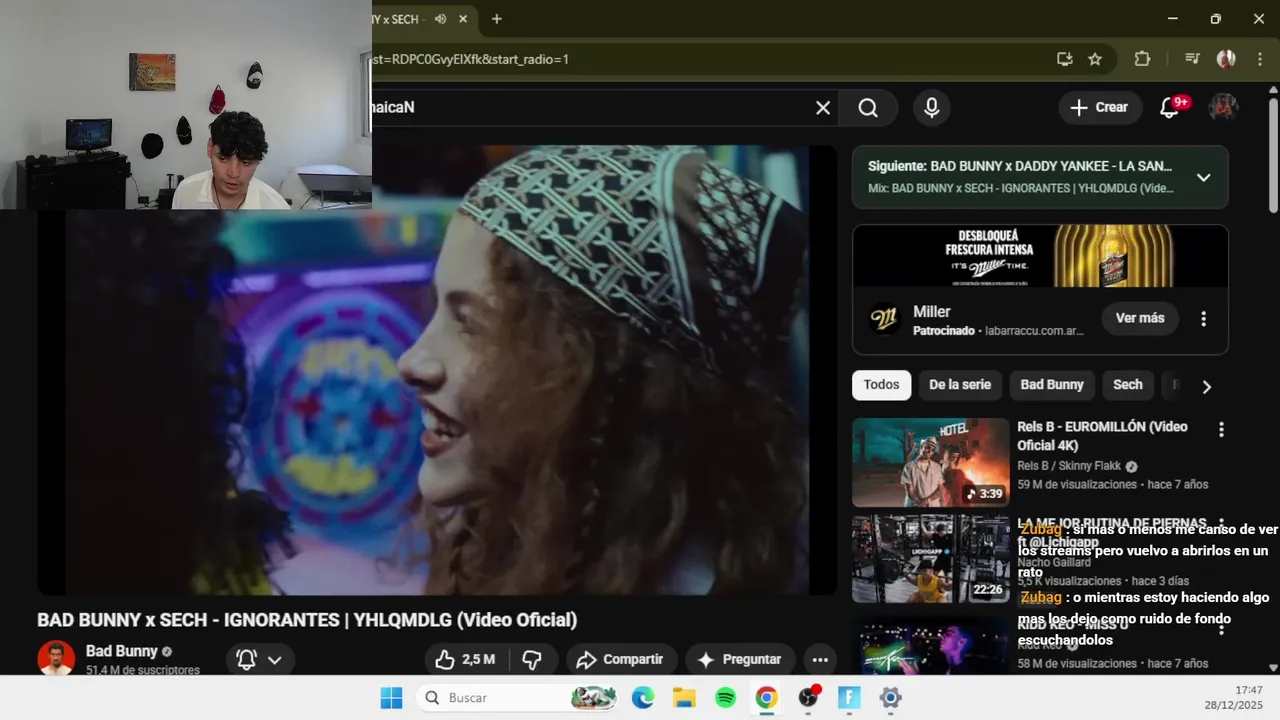The height and width of the screenshot is (720, 1280).
Task: Click the Windows taskbar search box
Action: pos(518,698)
